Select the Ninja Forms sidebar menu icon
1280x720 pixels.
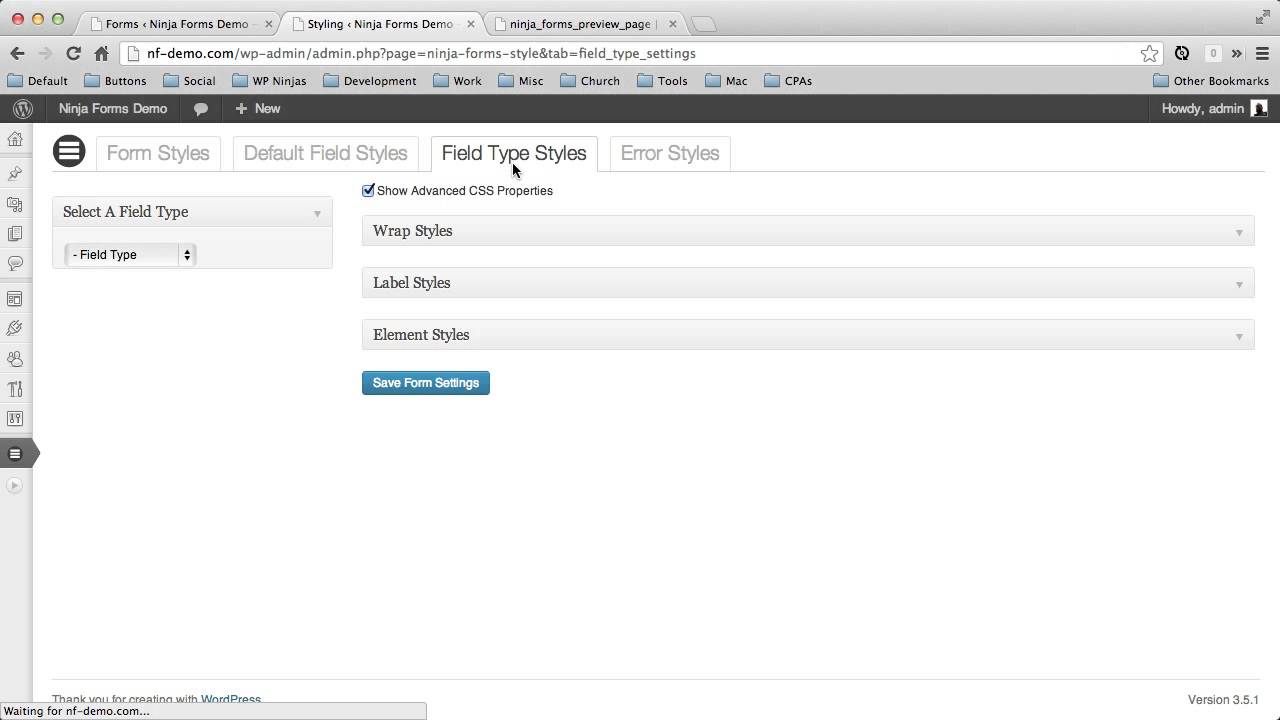click(x=15, y=454)
